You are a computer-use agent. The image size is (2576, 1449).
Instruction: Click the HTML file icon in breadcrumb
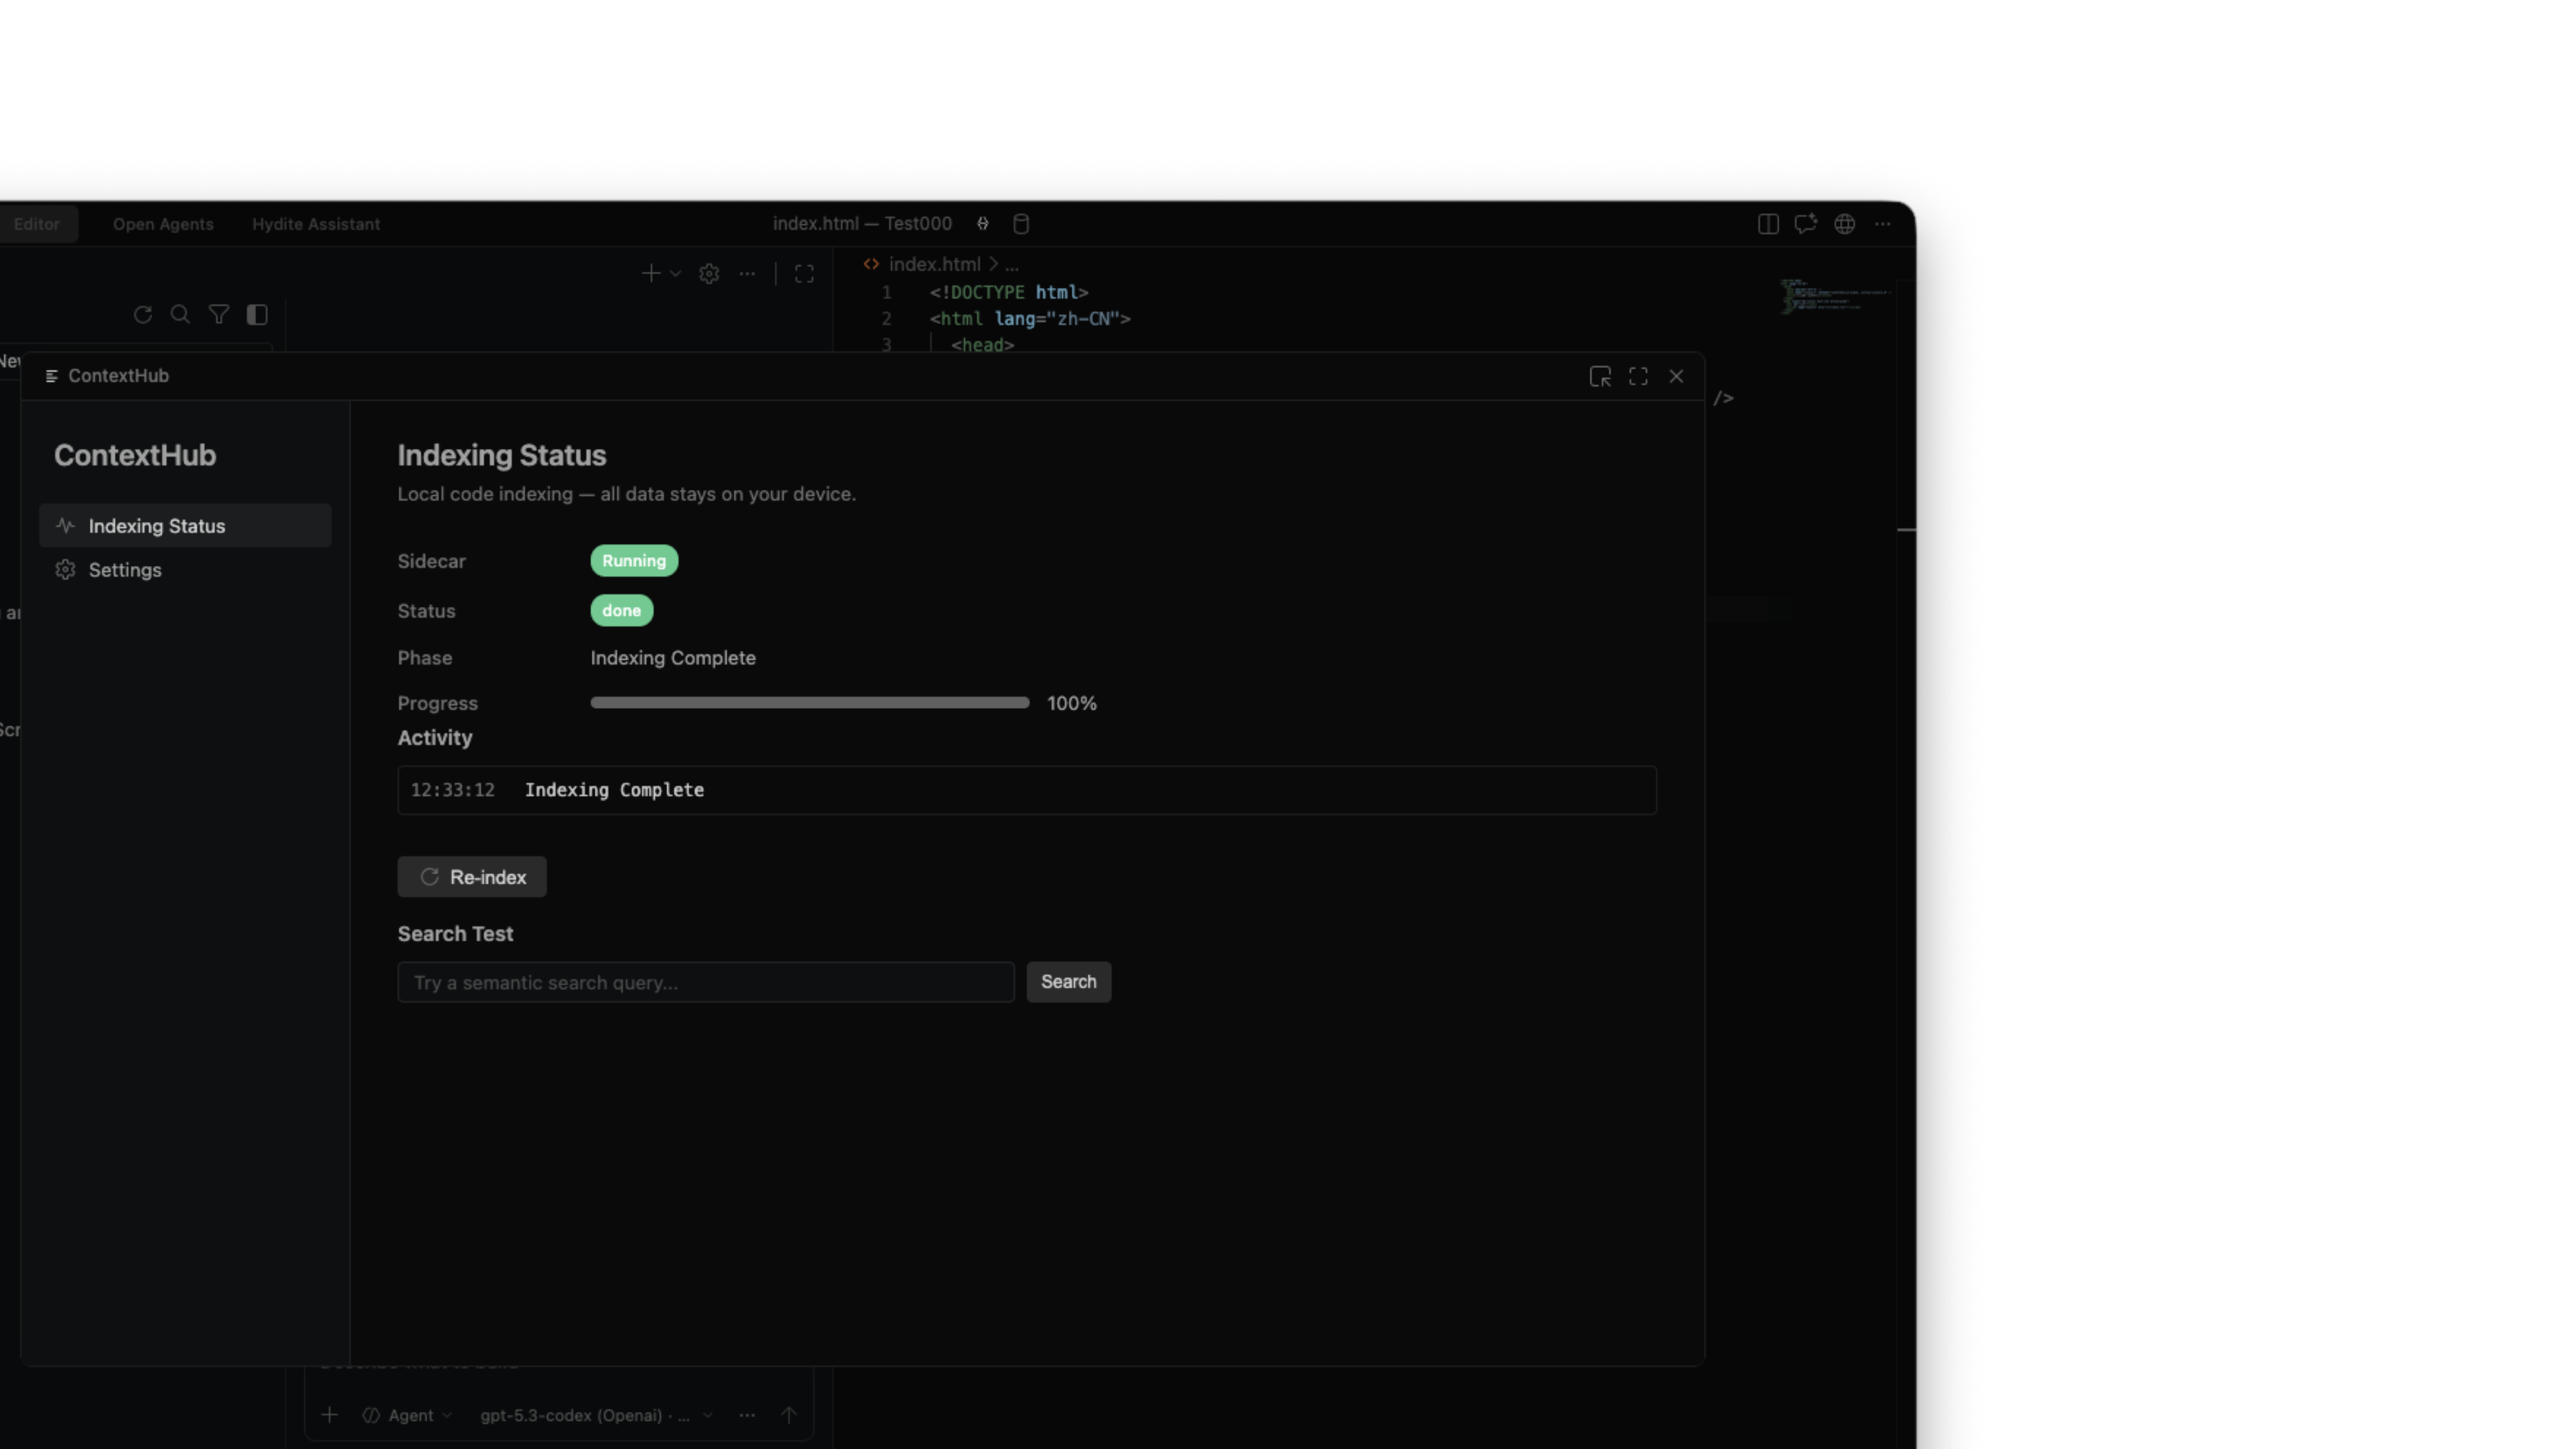click(871, 264)
